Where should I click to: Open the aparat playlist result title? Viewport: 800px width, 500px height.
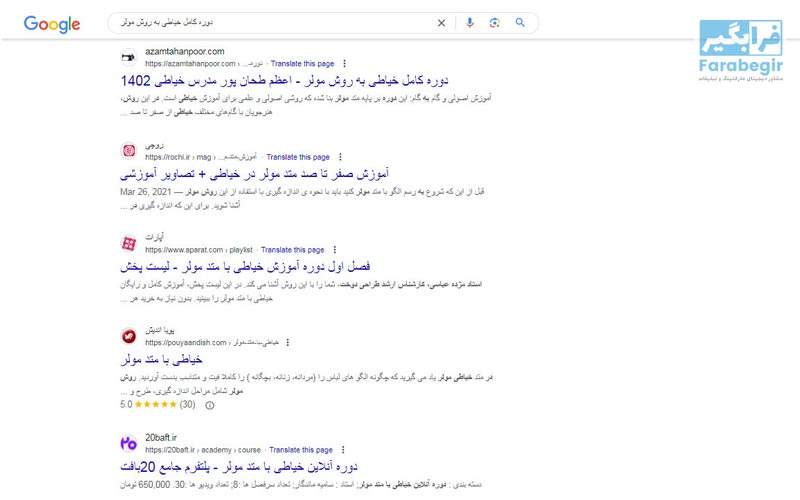245,267
